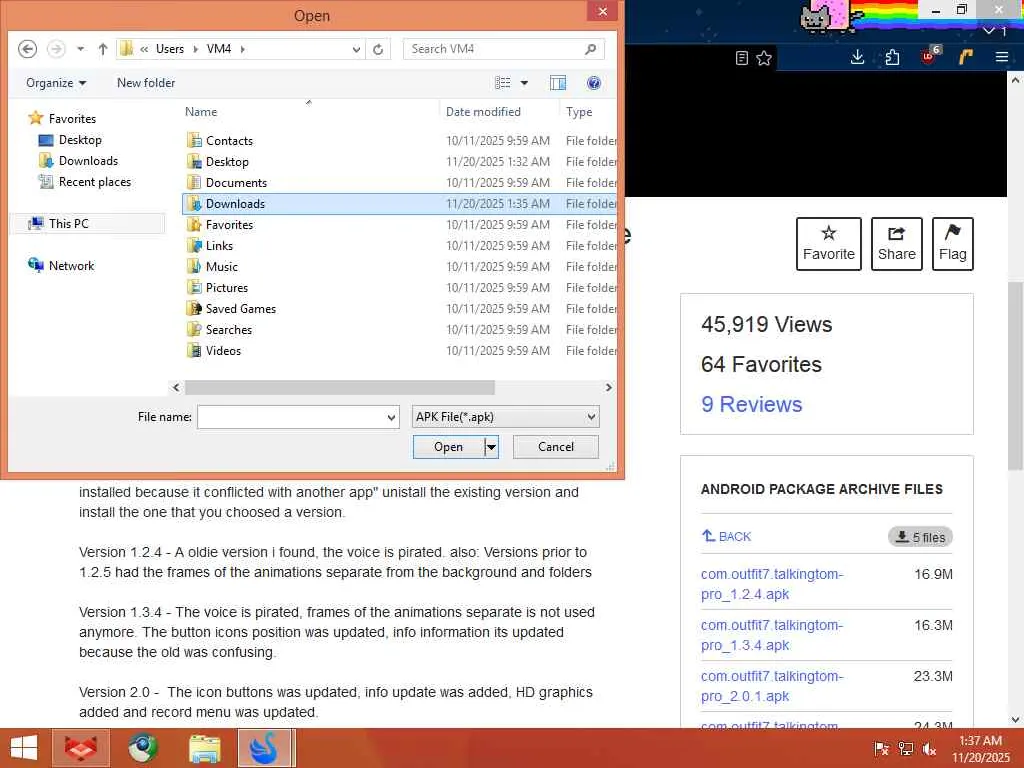
Task: Select Desktop under Favorites sidebar
Action: pos(80,140)
